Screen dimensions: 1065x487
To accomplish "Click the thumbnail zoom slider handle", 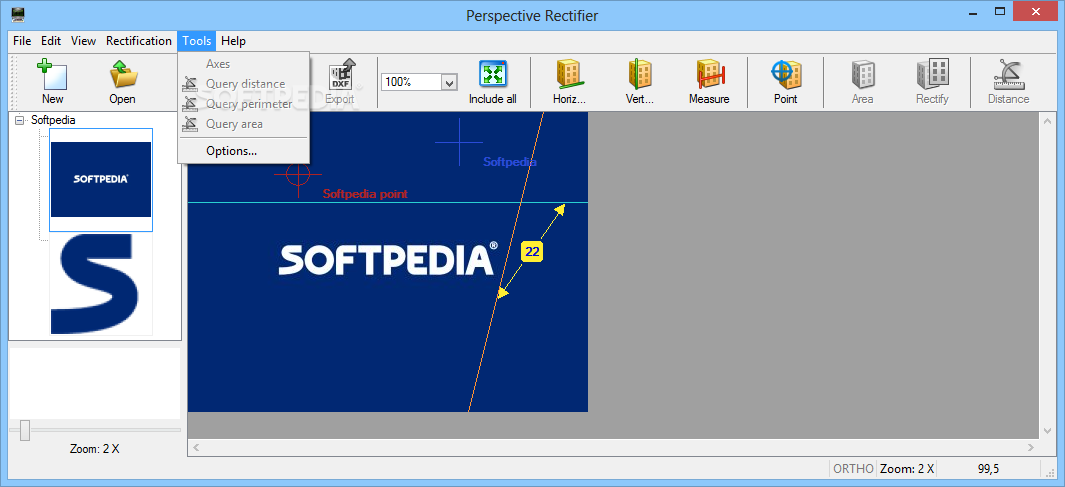I will (25, 430).
